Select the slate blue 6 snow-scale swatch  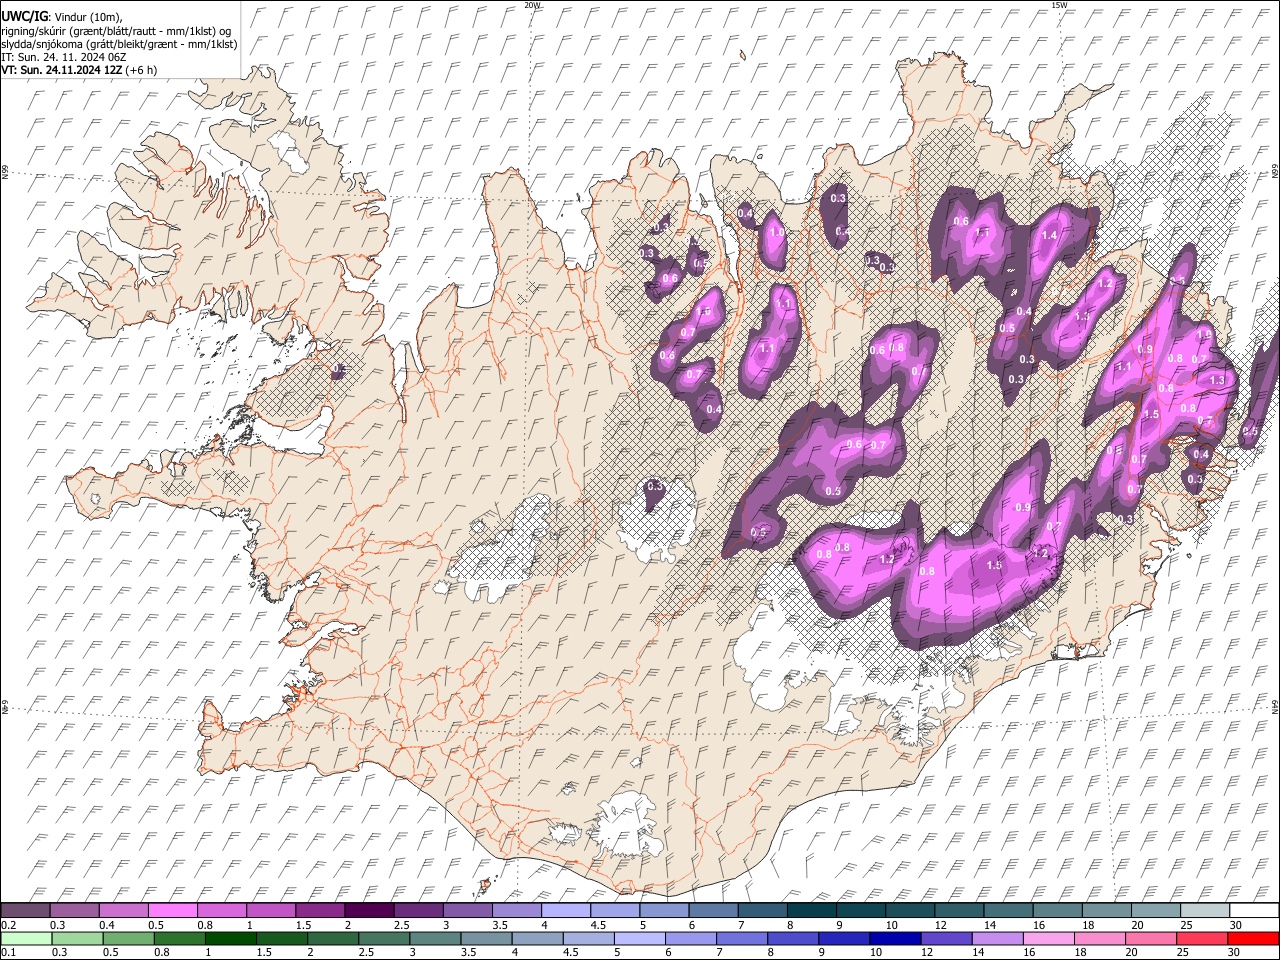pyautogui.click(x=713, y=910)
